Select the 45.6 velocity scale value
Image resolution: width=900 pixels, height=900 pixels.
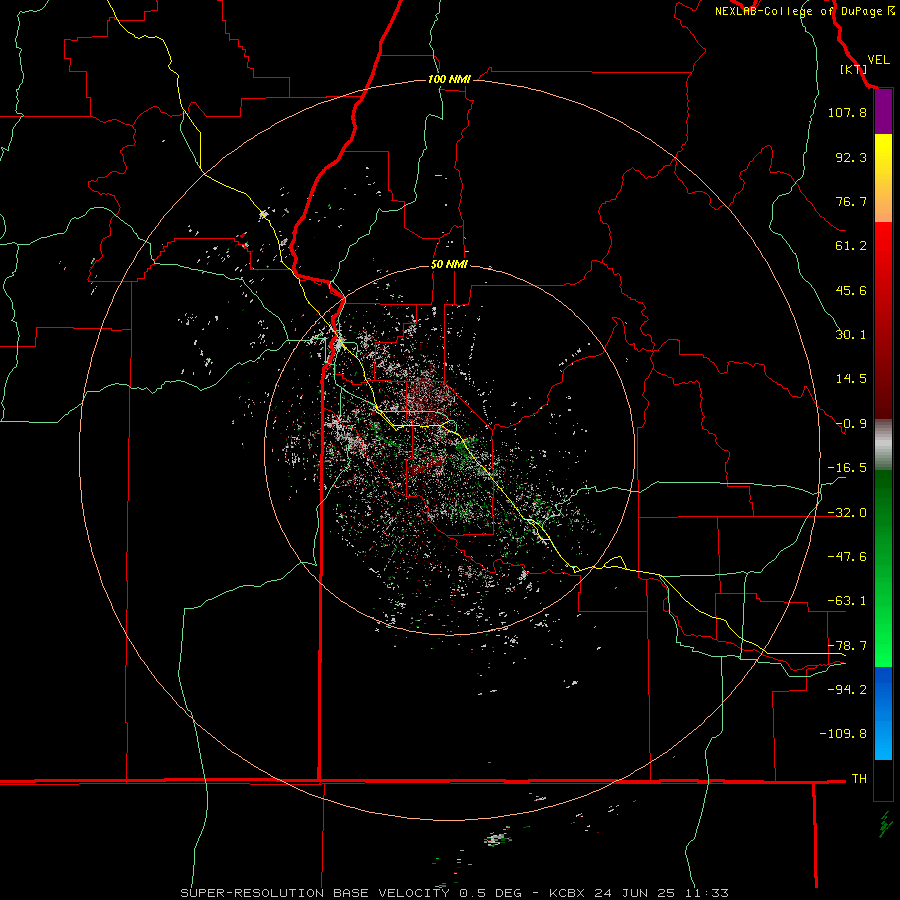click(851, 290)
